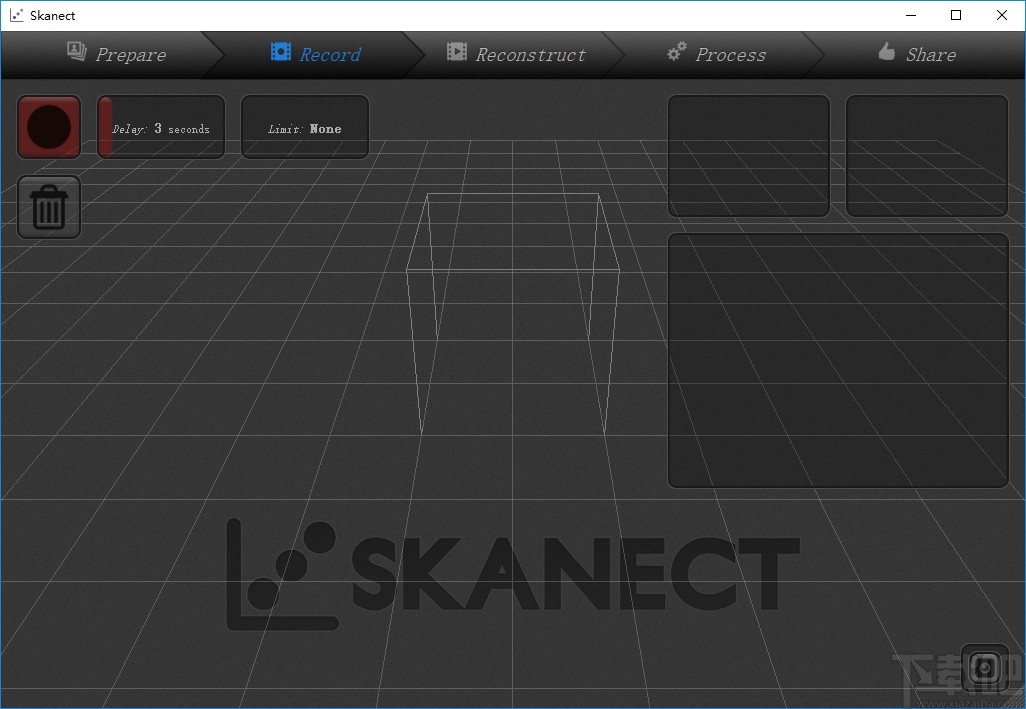1026x709 pixels.
Task: Open the Limit: None setting
Action: (x=305, y=127)
